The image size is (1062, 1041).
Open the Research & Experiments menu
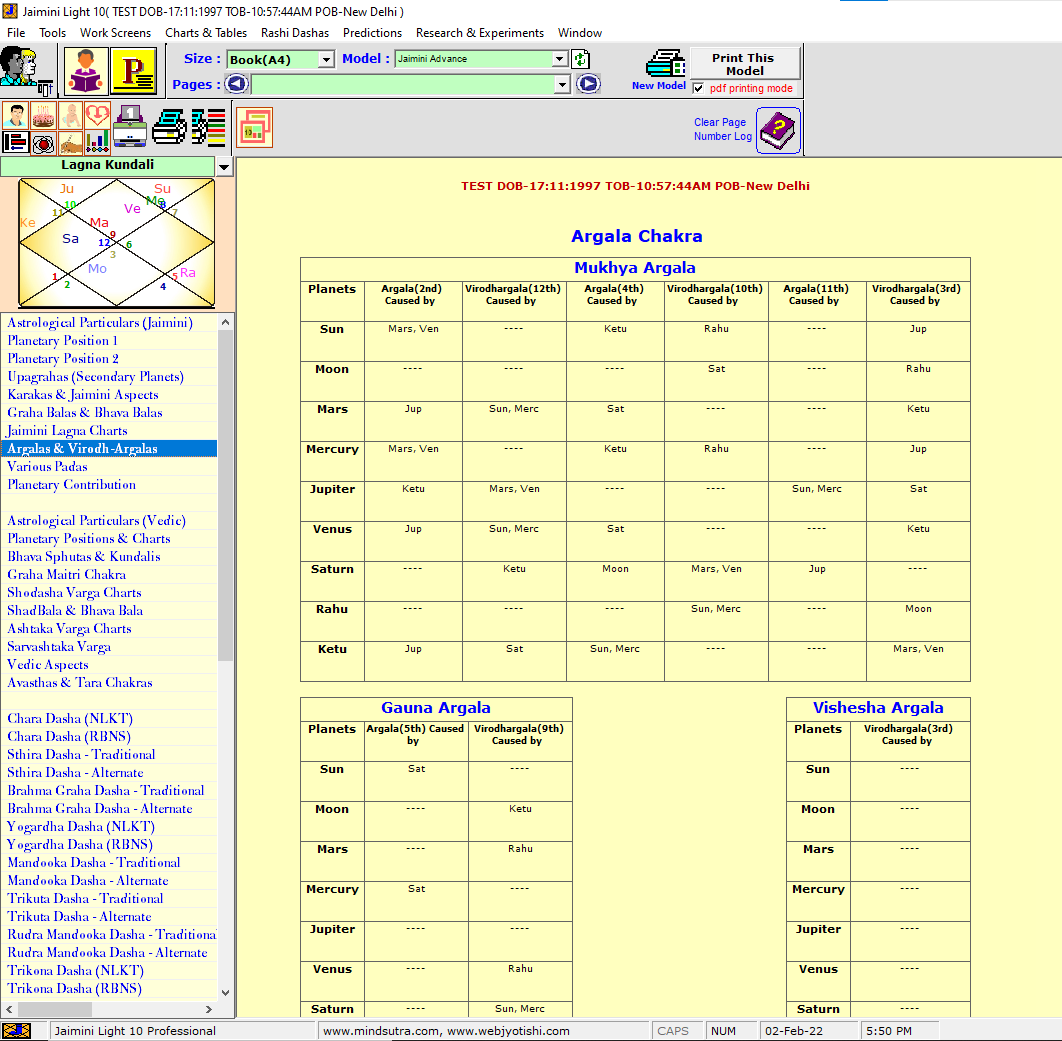click(x=480, y=33)
